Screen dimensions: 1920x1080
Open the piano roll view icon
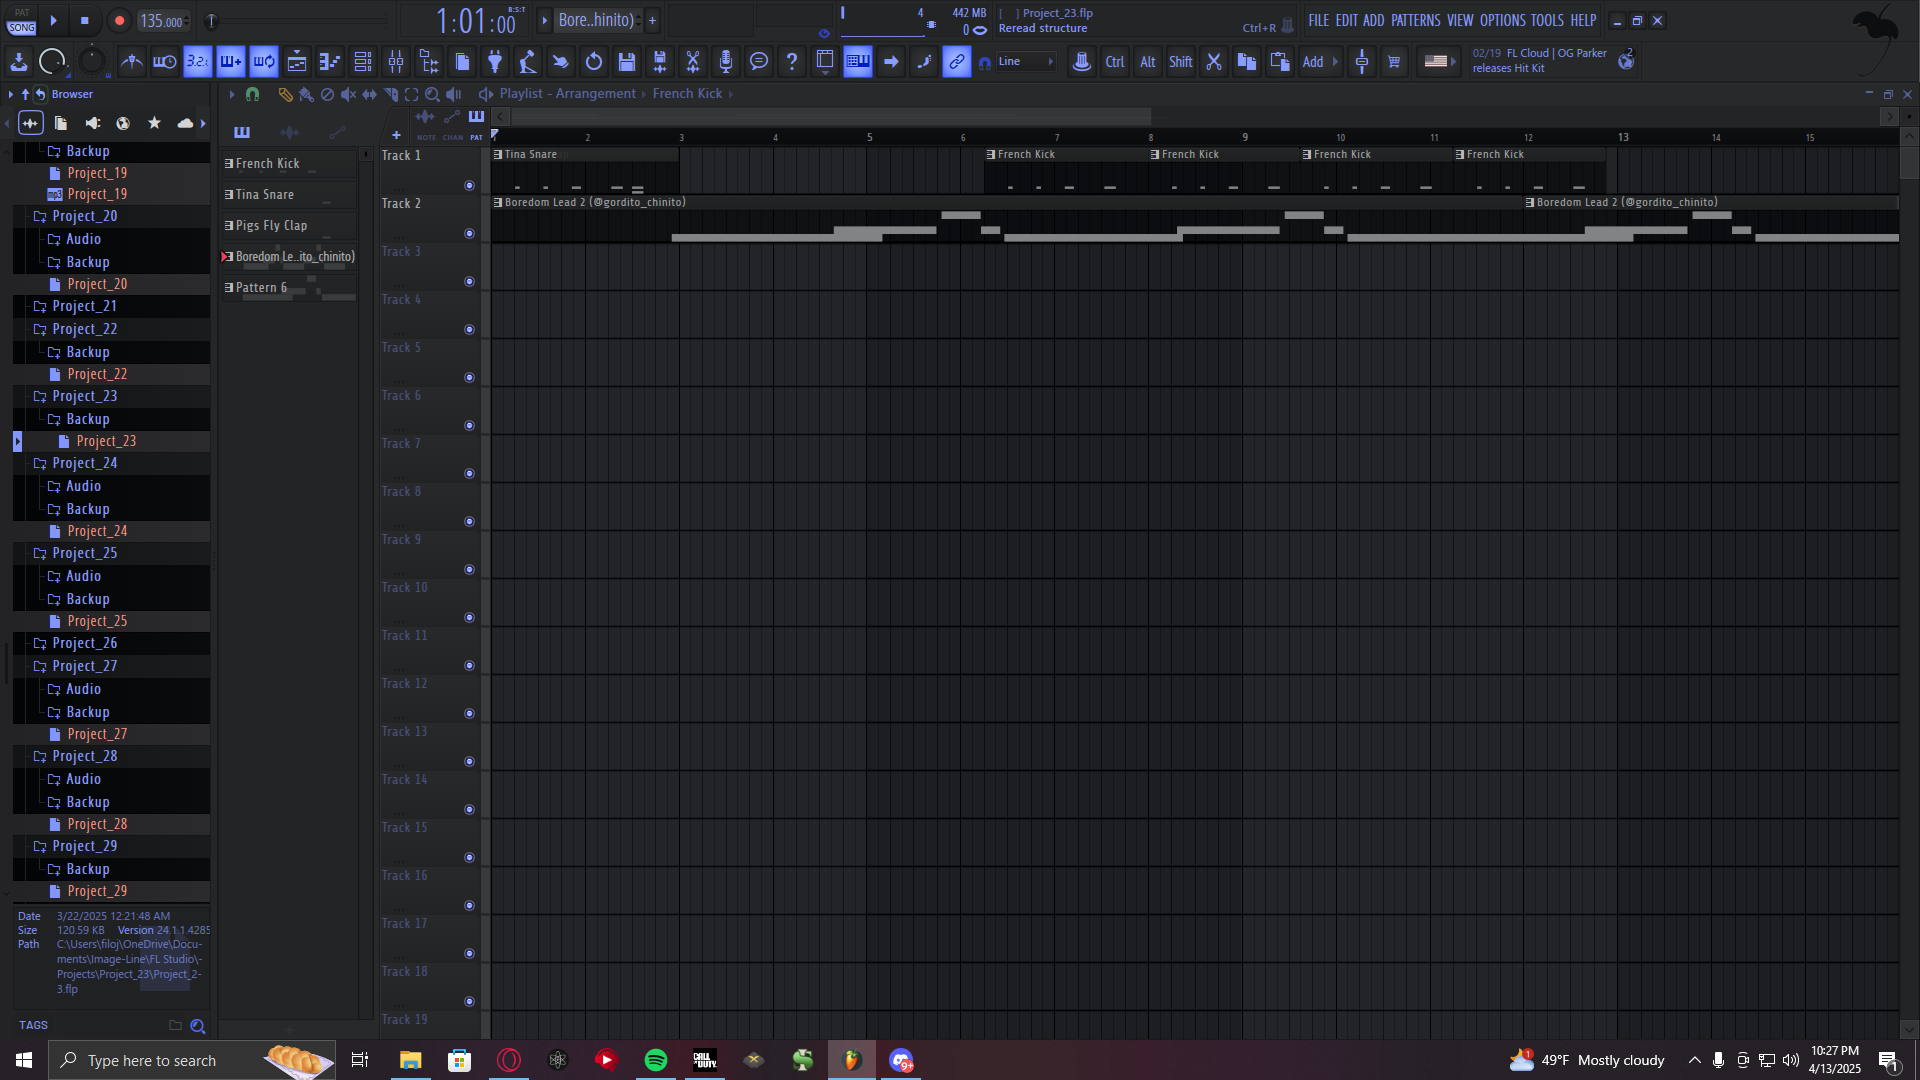[x=329, y=62]
